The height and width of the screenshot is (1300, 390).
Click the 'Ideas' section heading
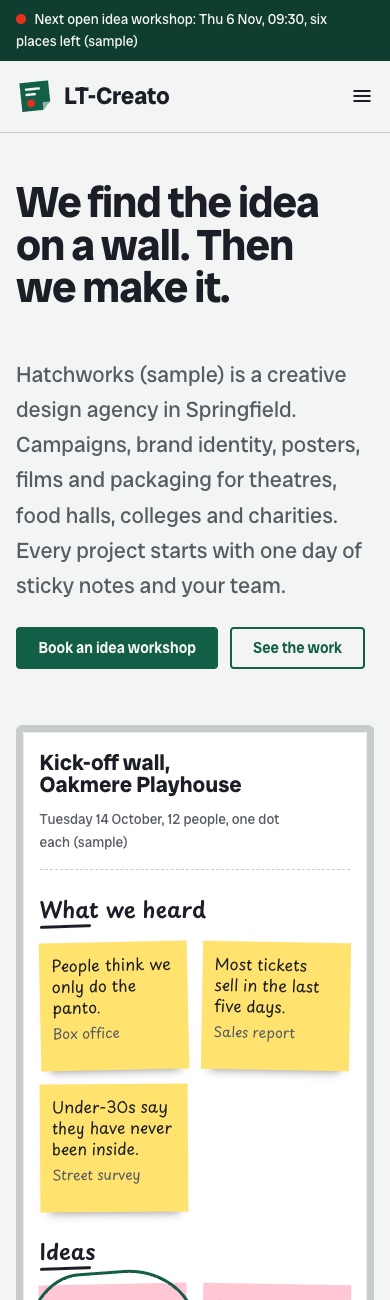point(67,1252)
